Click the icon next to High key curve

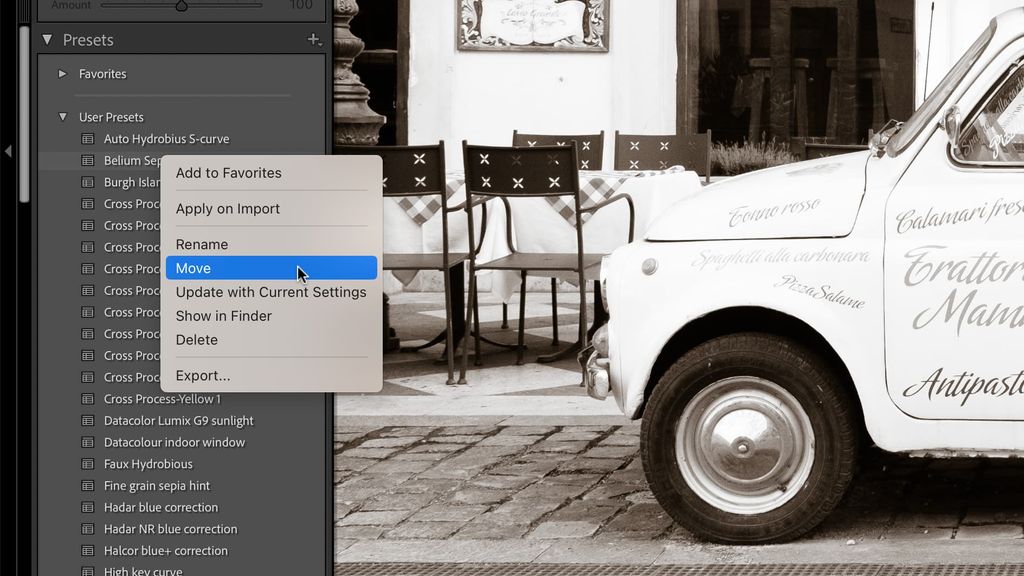[x=88, y=571]
